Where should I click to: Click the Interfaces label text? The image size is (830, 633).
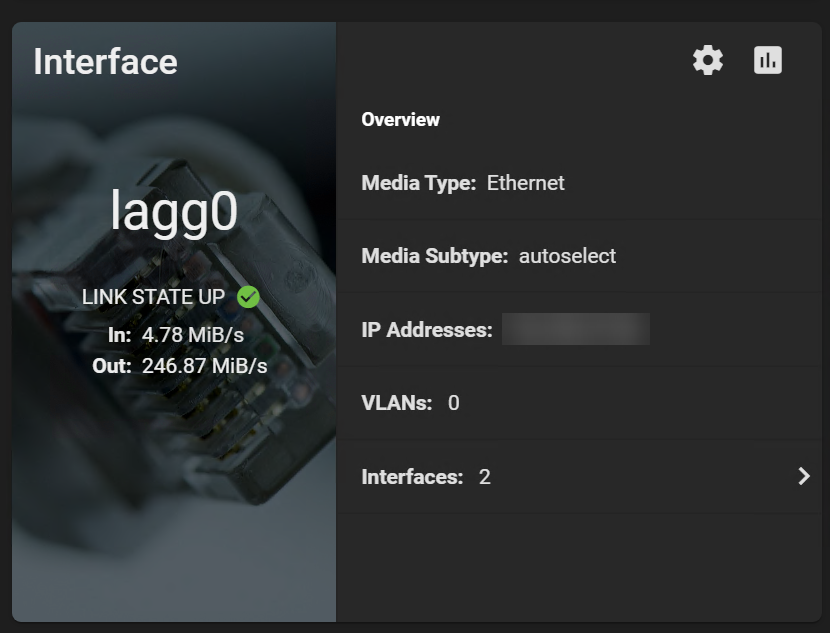pyautogui.click(x=412, y=477)
